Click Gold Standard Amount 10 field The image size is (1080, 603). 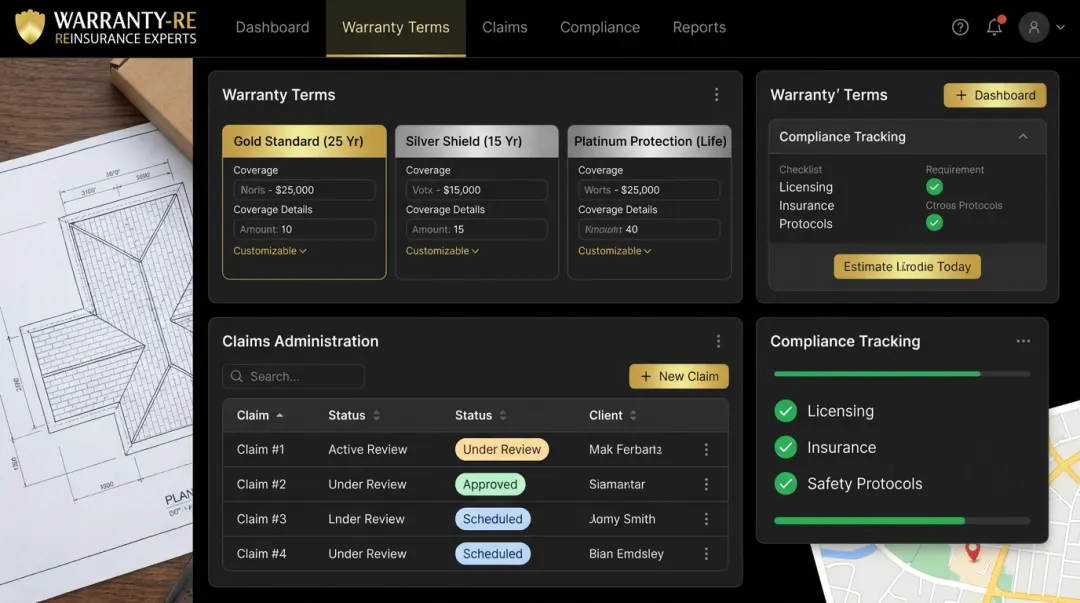304,229
